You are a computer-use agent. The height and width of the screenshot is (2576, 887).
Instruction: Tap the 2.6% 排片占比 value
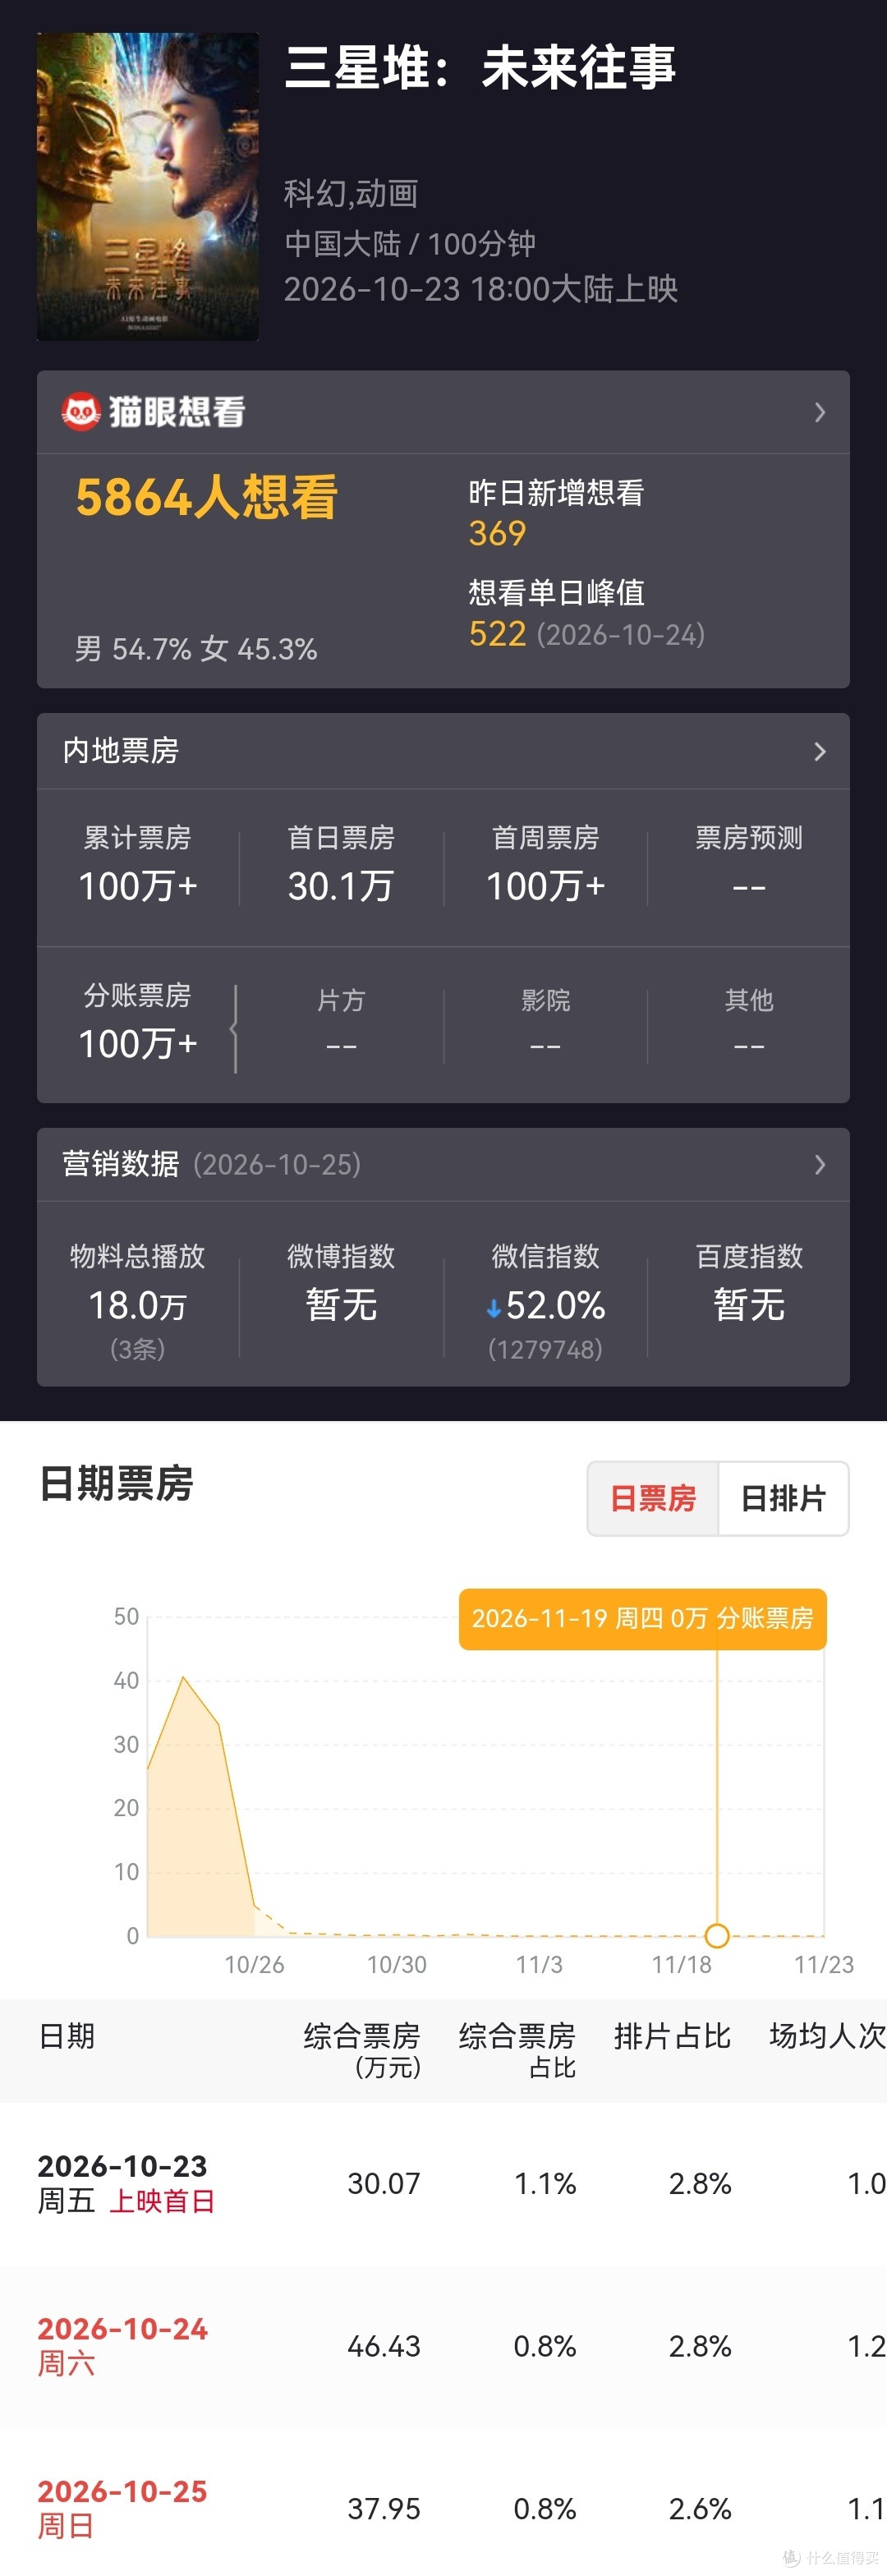(x=700, y=2509)
